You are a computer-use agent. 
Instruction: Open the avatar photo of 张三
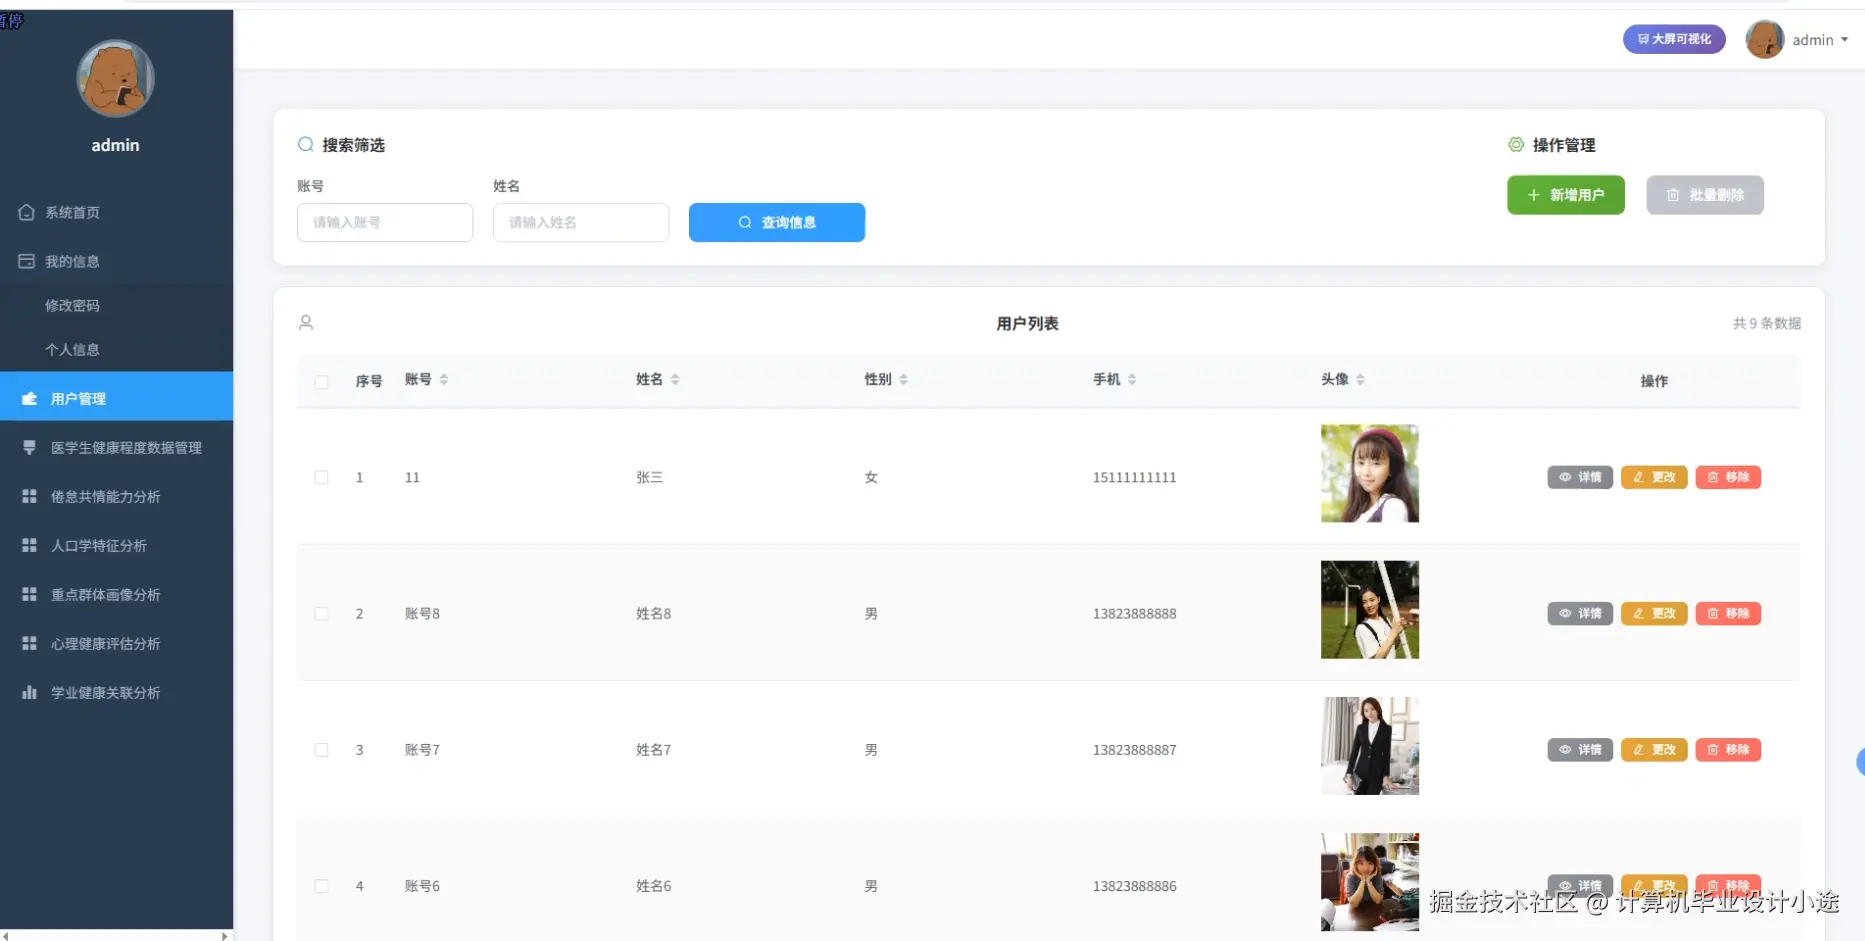coord(1370,473)
